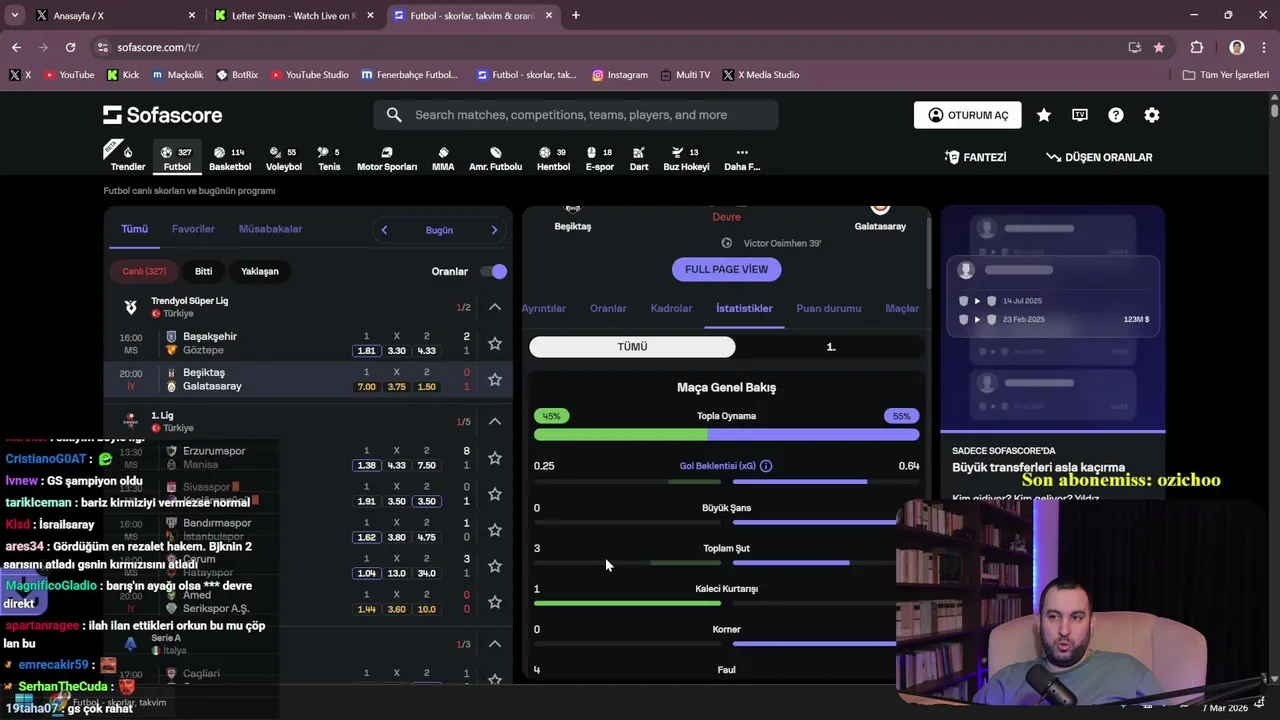Toggle the Oranlar odds switch
Image resolution: width=1280 pixels, height=720 pixels.
[493, 271]
